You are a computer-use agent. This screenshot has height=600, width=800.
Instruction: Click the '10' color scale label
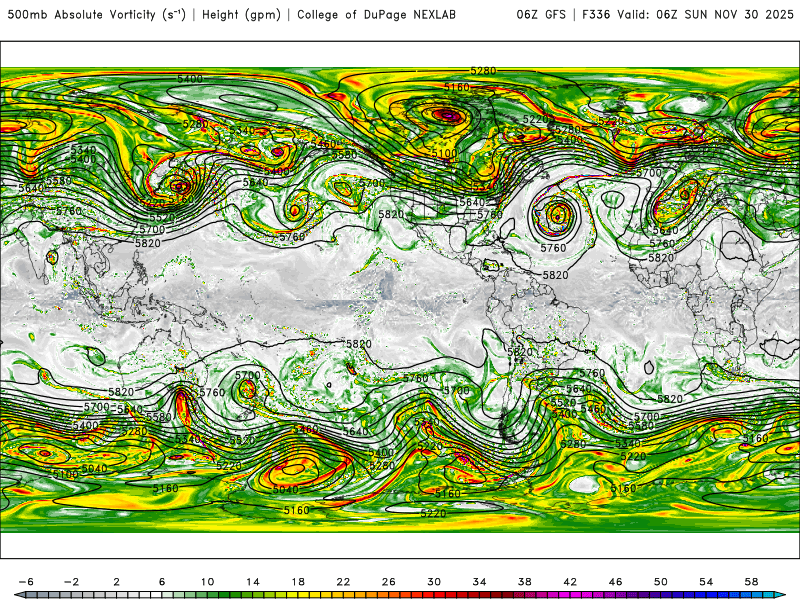pos(207,582)
